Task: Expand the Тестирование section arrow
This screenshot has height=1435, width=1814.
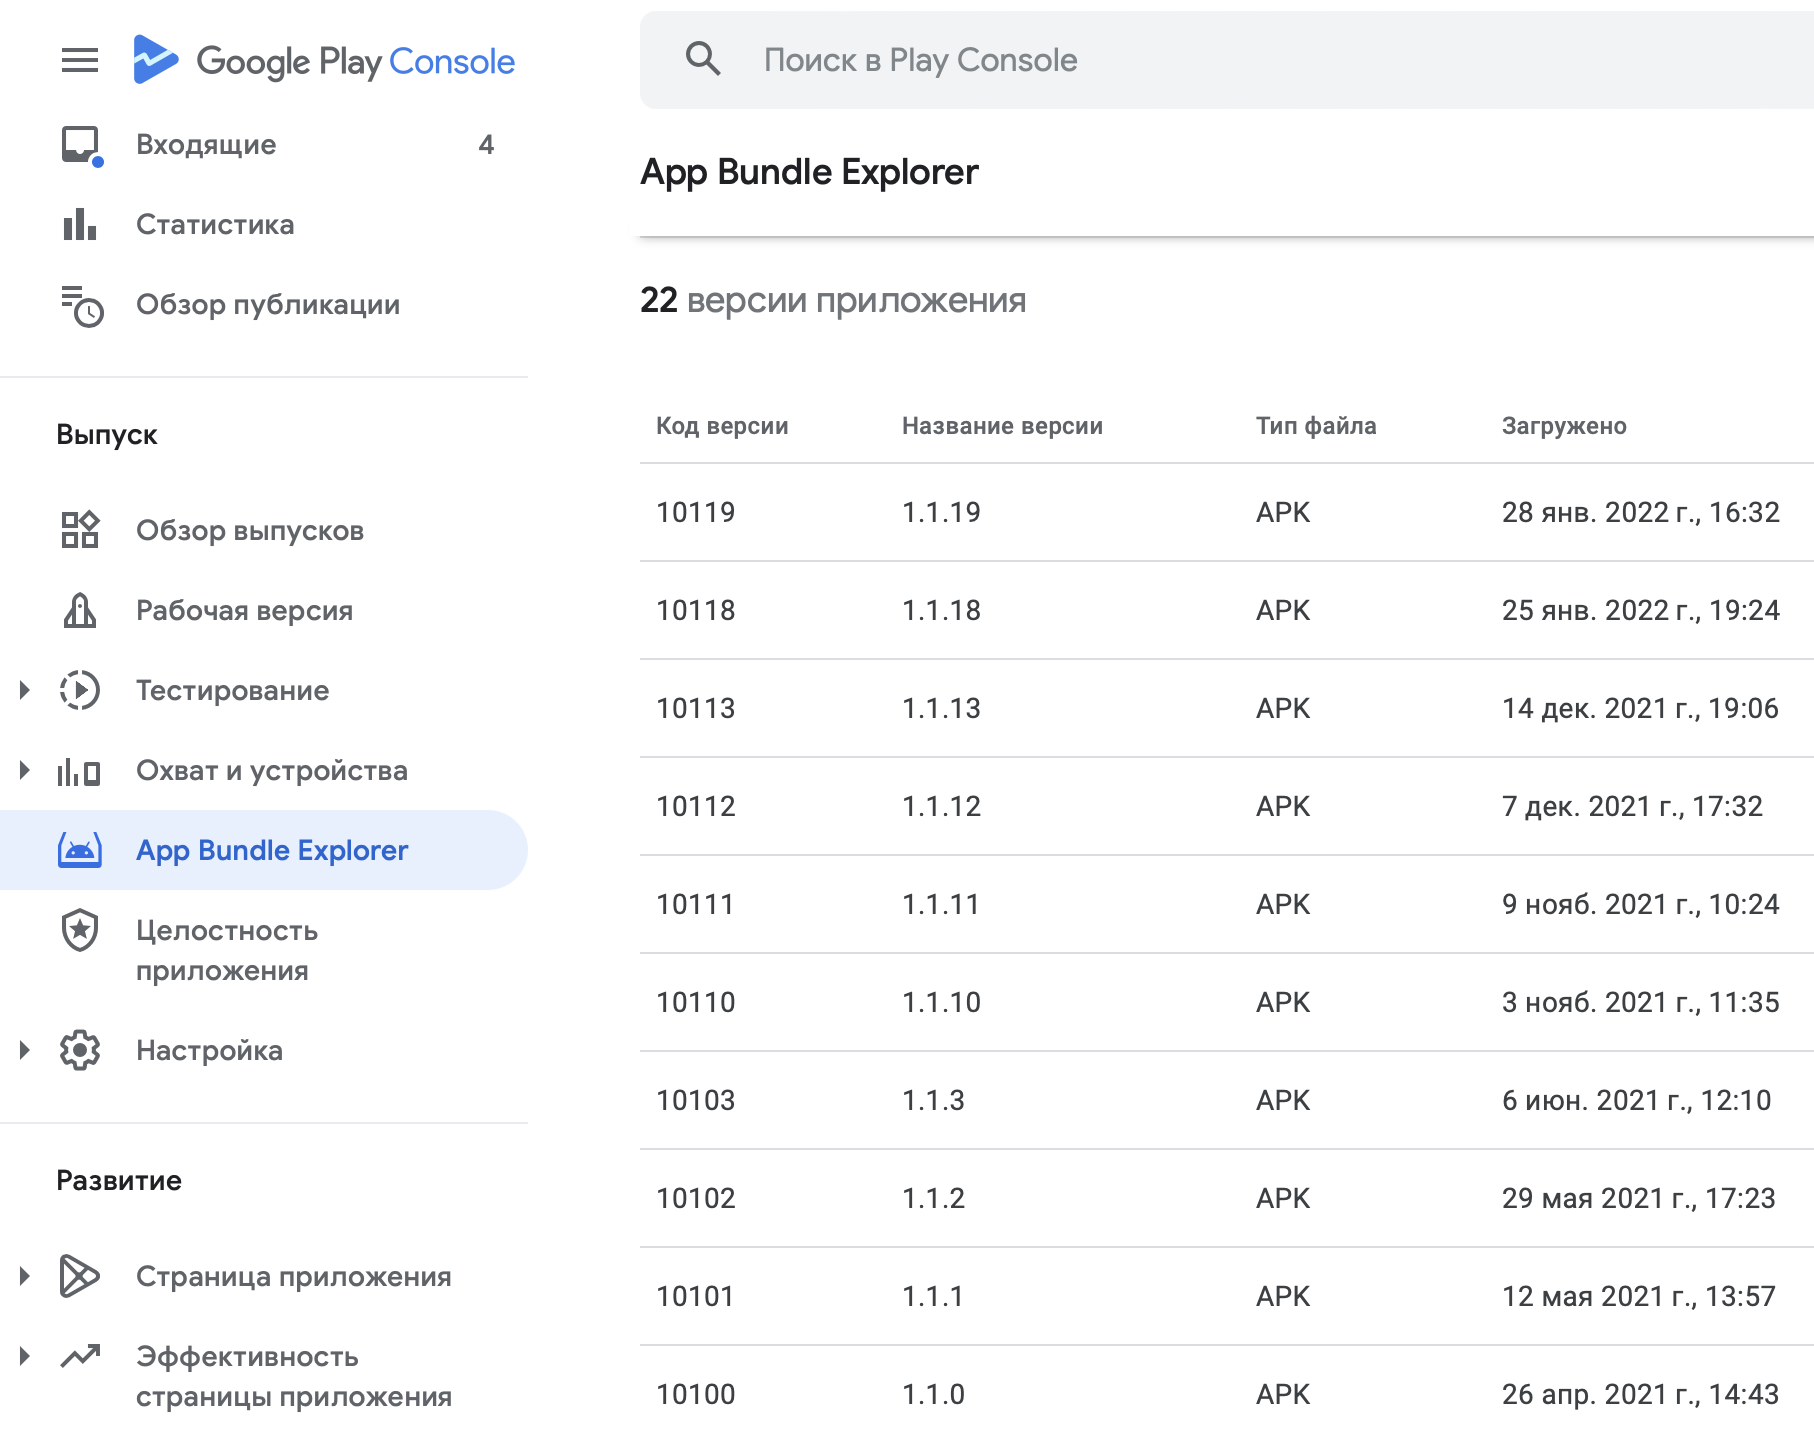Action: pyautogui.click(x=25, y=690)
